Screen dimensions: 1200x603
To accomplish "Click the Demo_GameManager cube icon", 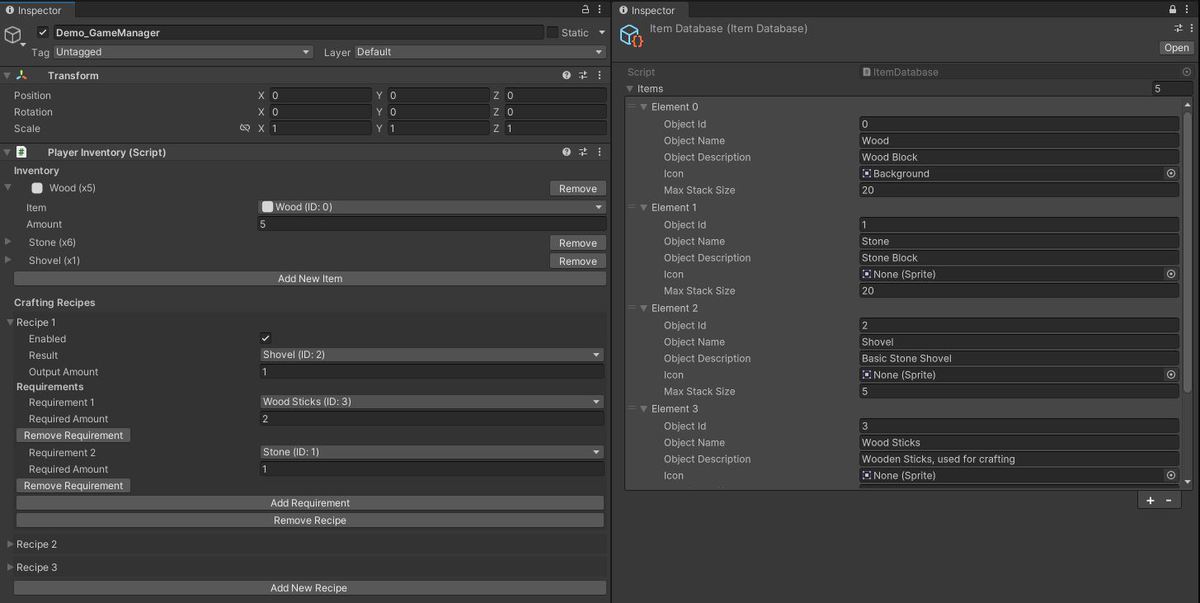I will pyautogui.click(x=12, y=32).
